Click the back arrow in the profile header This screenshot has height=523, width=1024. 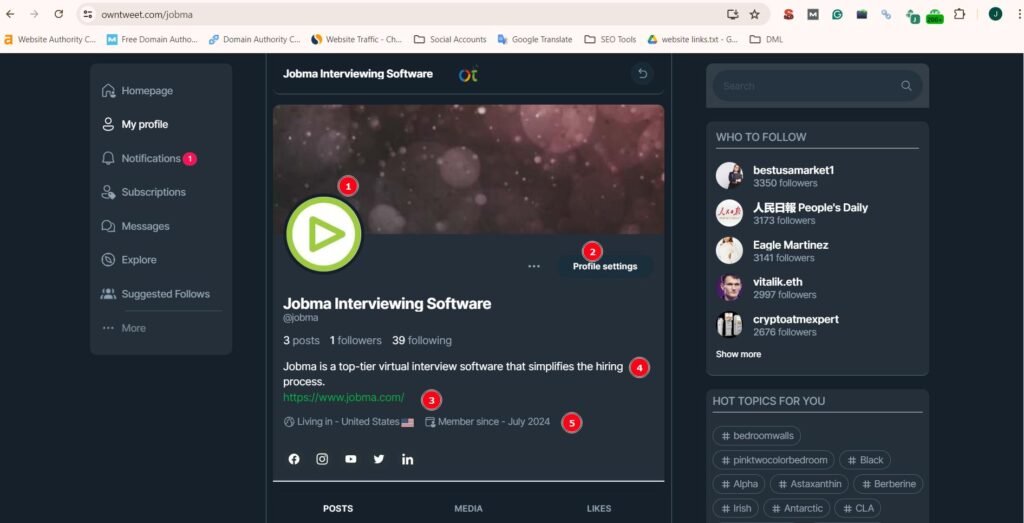(x=643, y=74)
